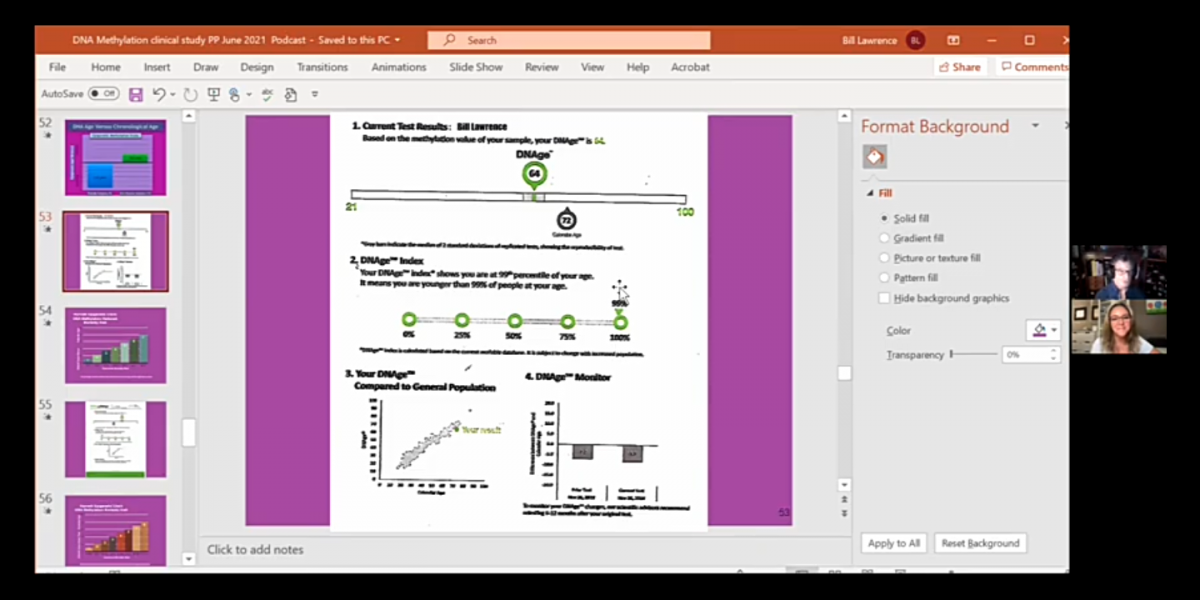The image size is (1200, 600).
Task: Switch to the Home tab
Action: [106, 67]
